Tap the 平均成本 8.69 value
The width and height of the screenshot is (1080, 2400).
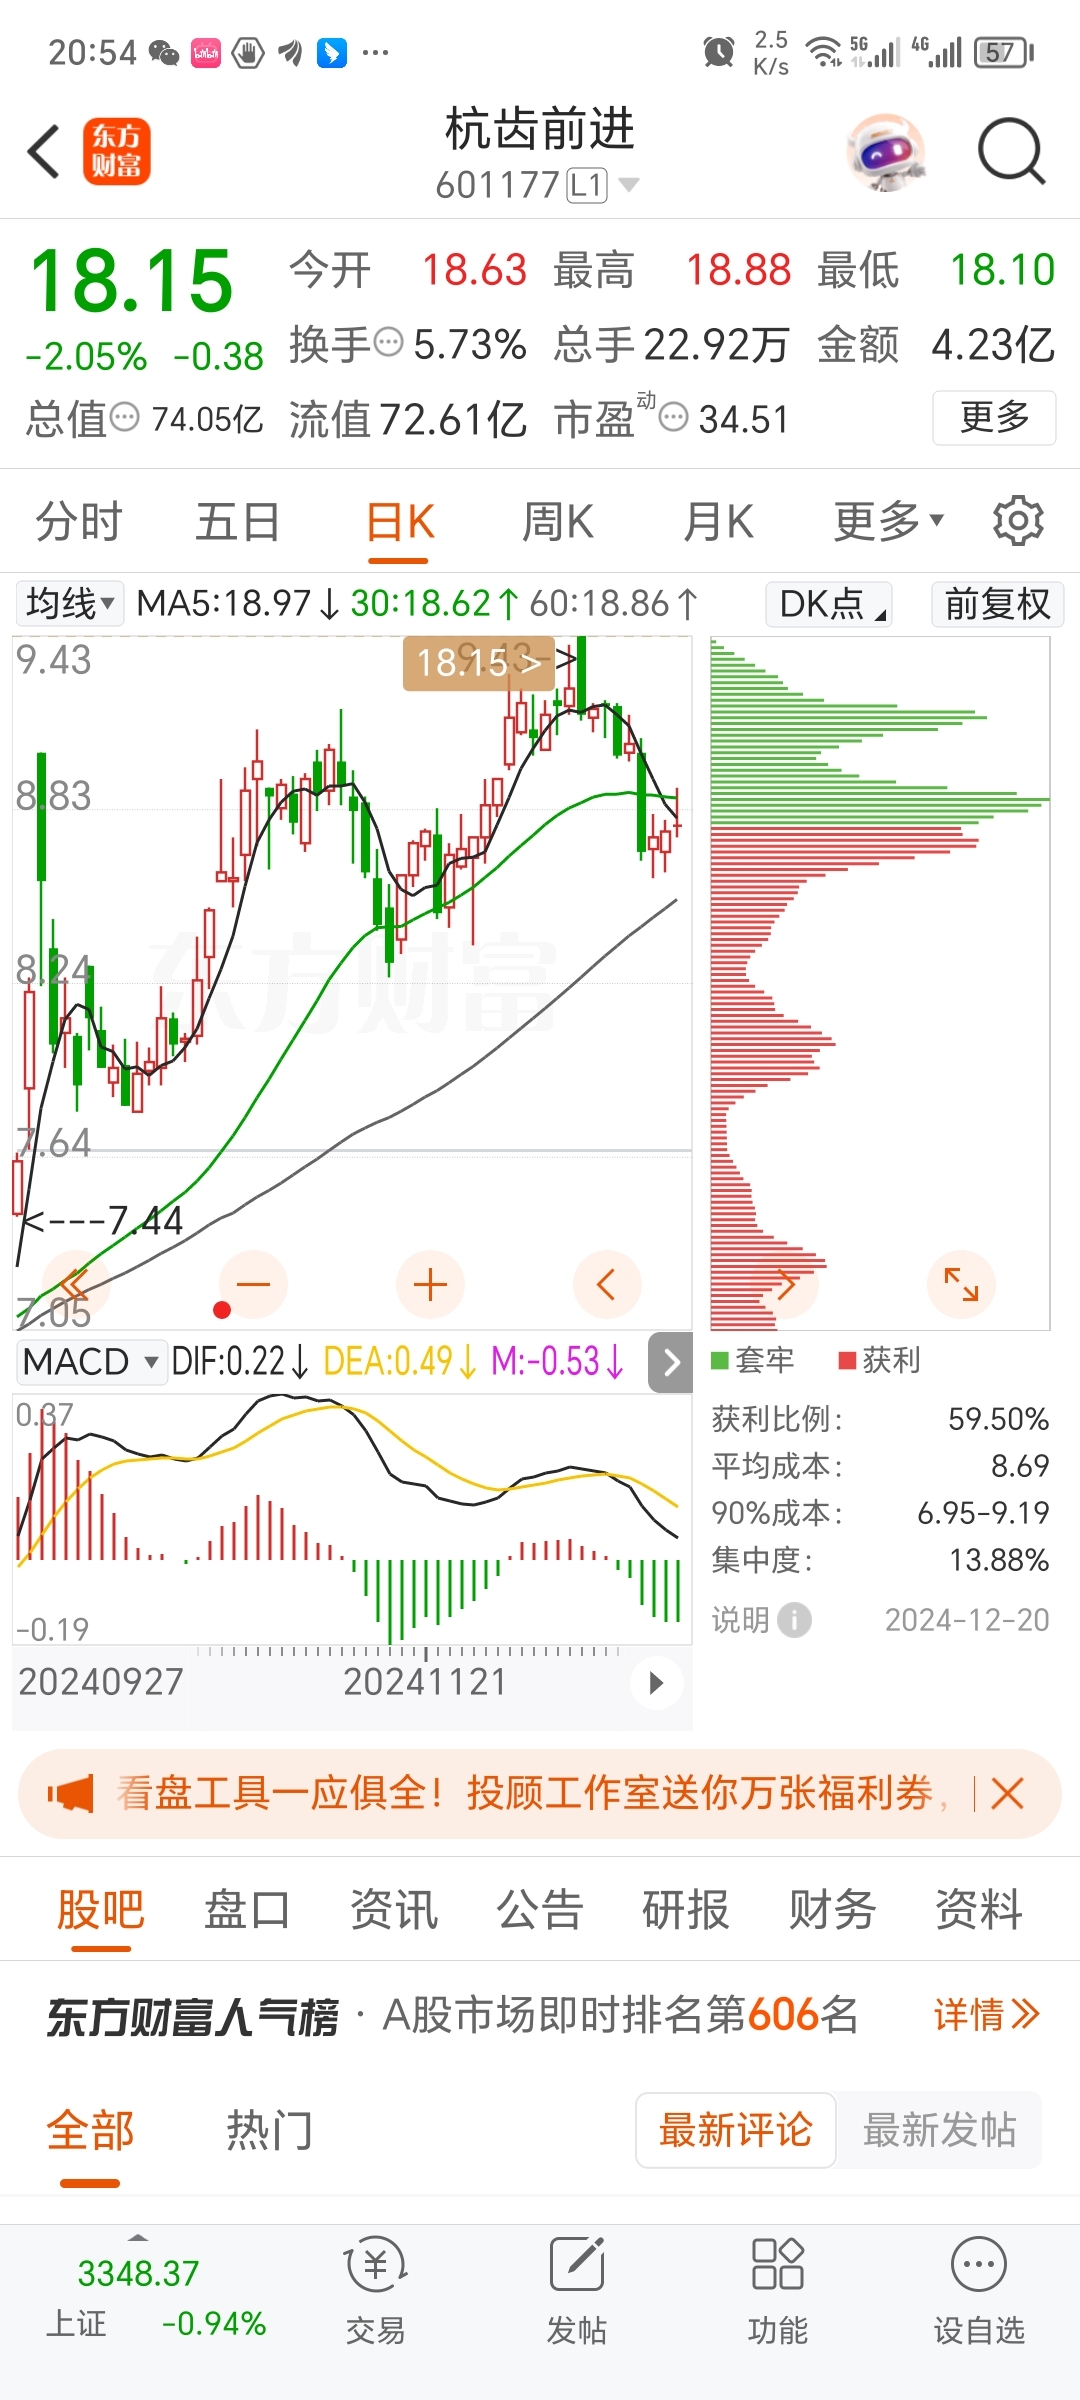(1020, 1466)
